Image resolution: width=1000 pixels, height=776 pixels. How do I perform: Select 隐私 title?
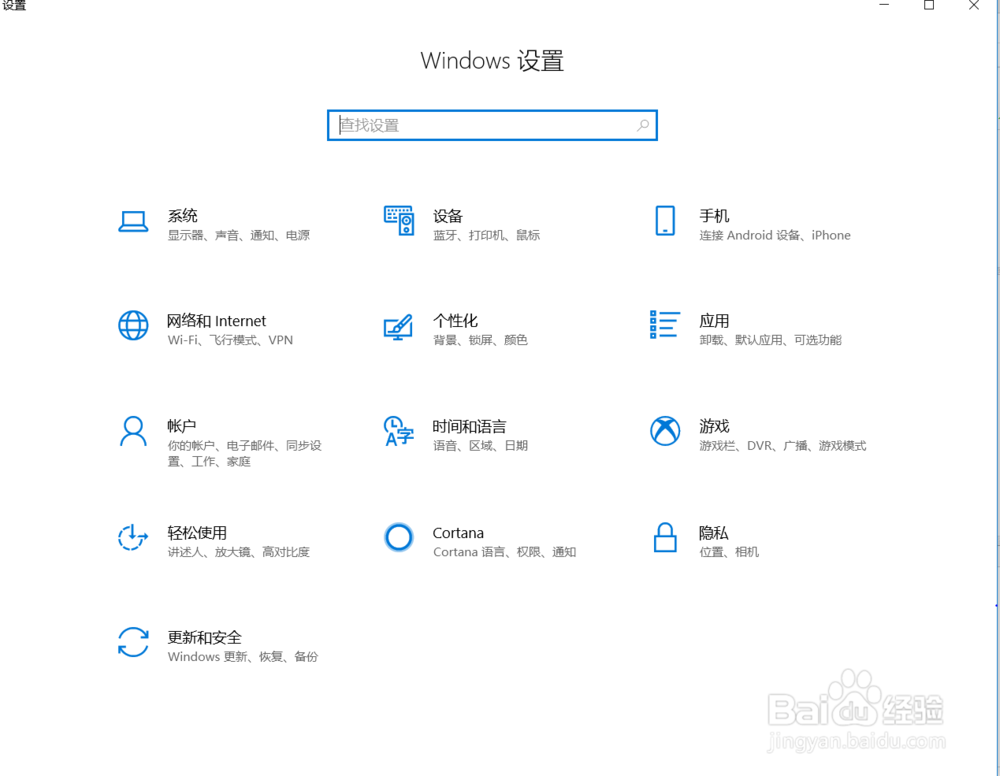[x=714, y=532]
